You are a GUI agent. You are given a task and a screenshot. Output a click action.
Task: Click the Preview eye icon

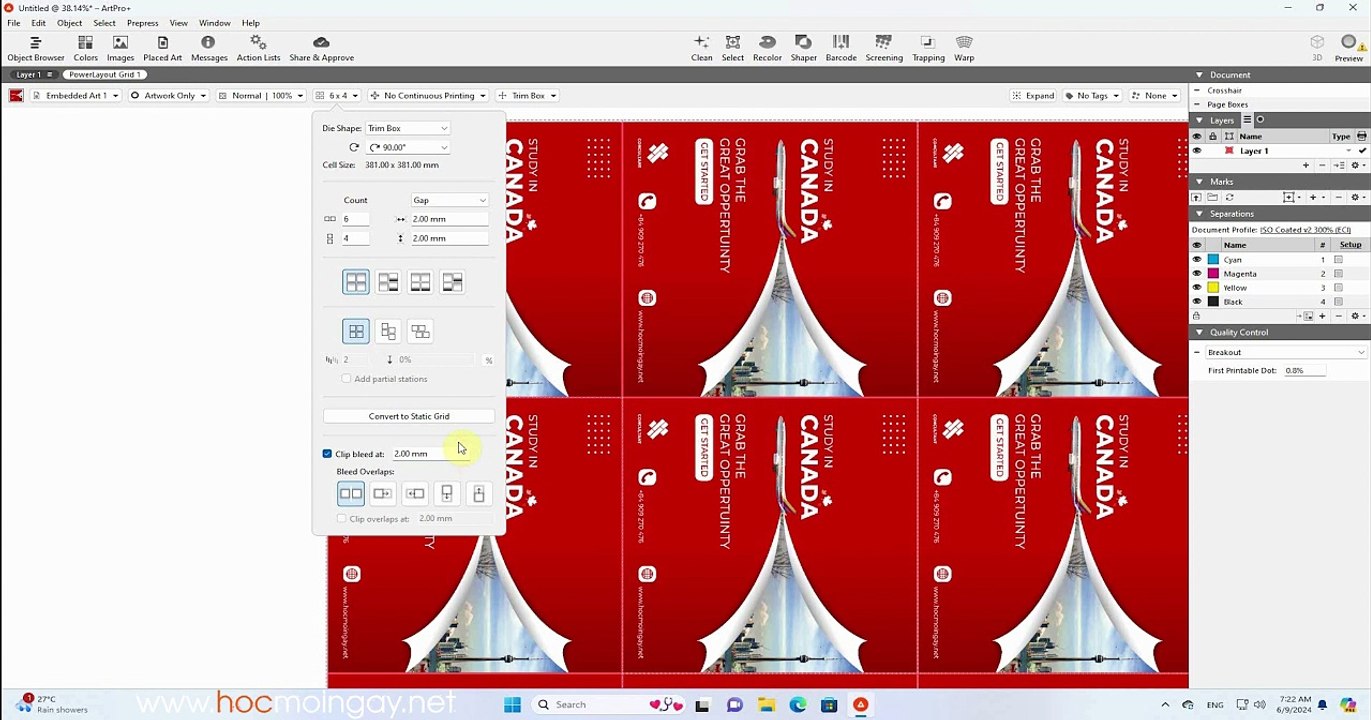1348,48
